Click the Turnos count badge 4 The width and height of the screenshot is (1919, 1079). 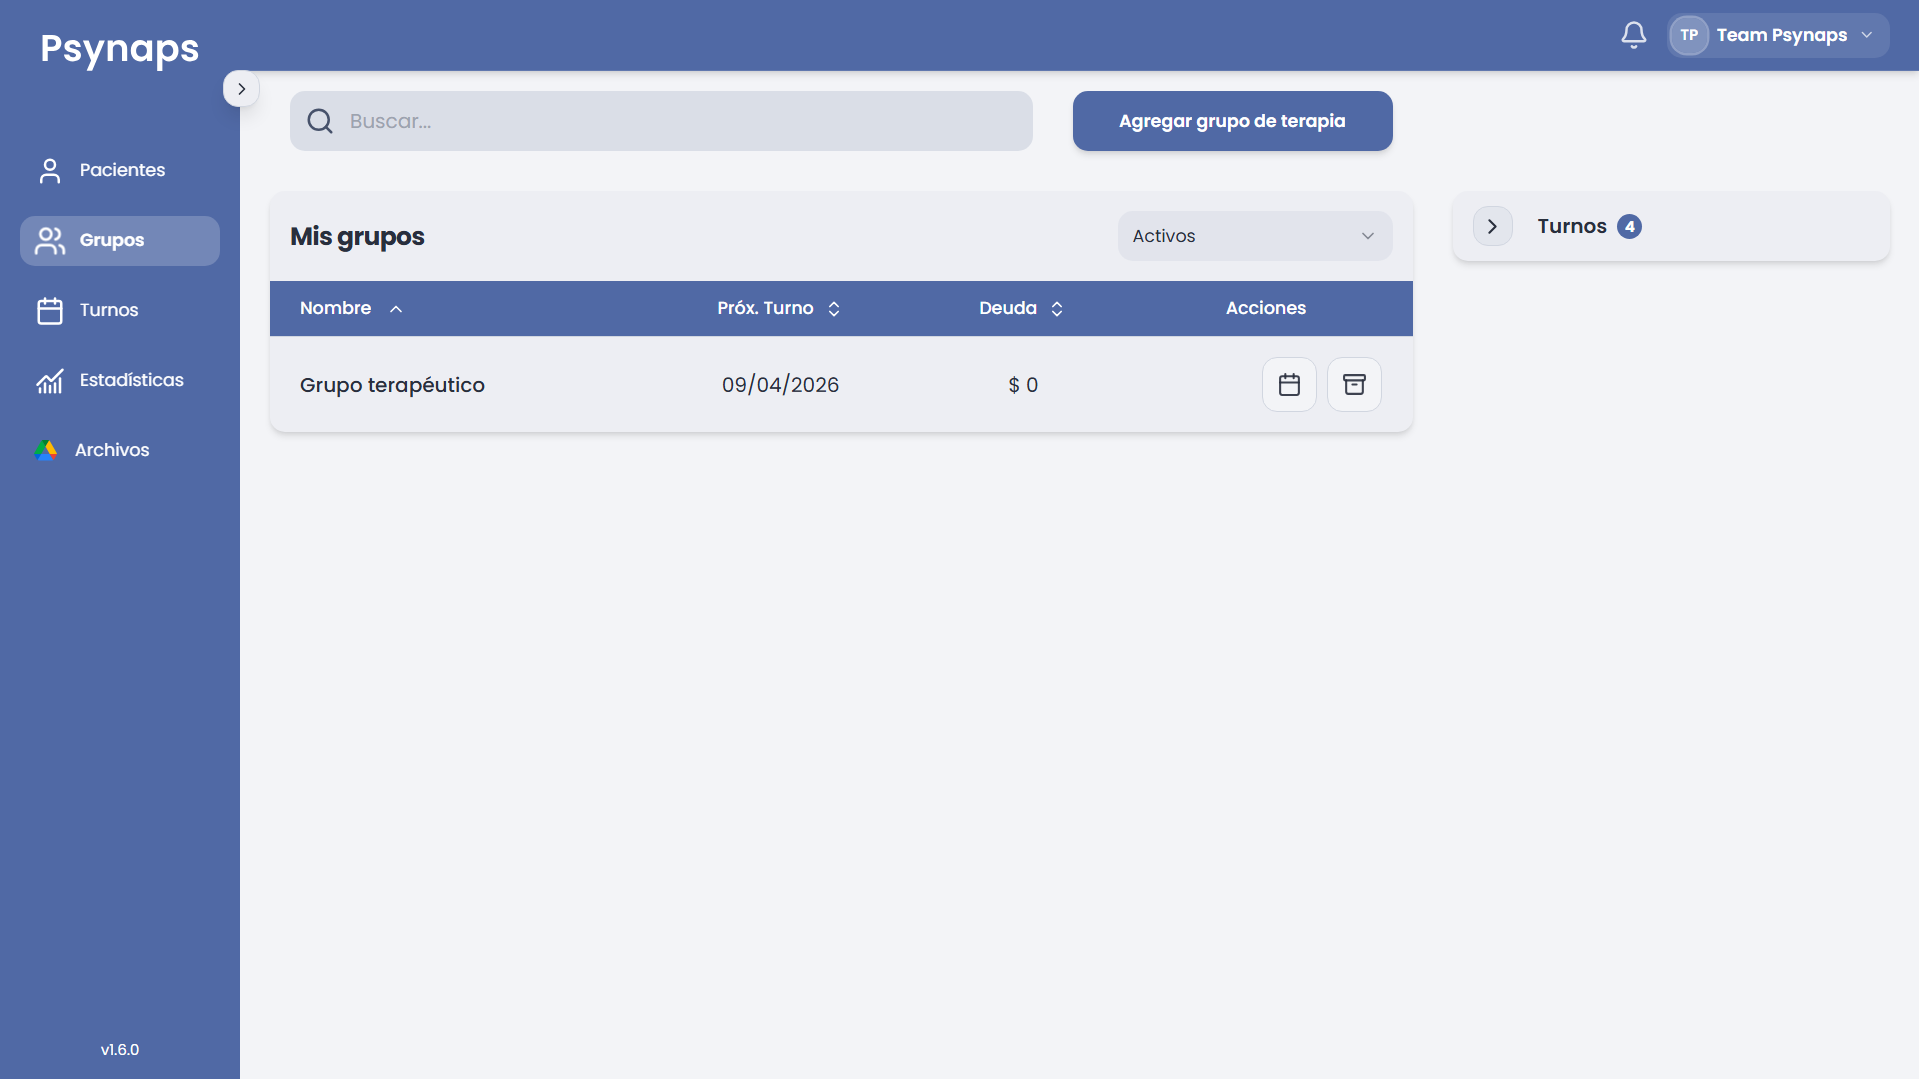(1629, 227)
